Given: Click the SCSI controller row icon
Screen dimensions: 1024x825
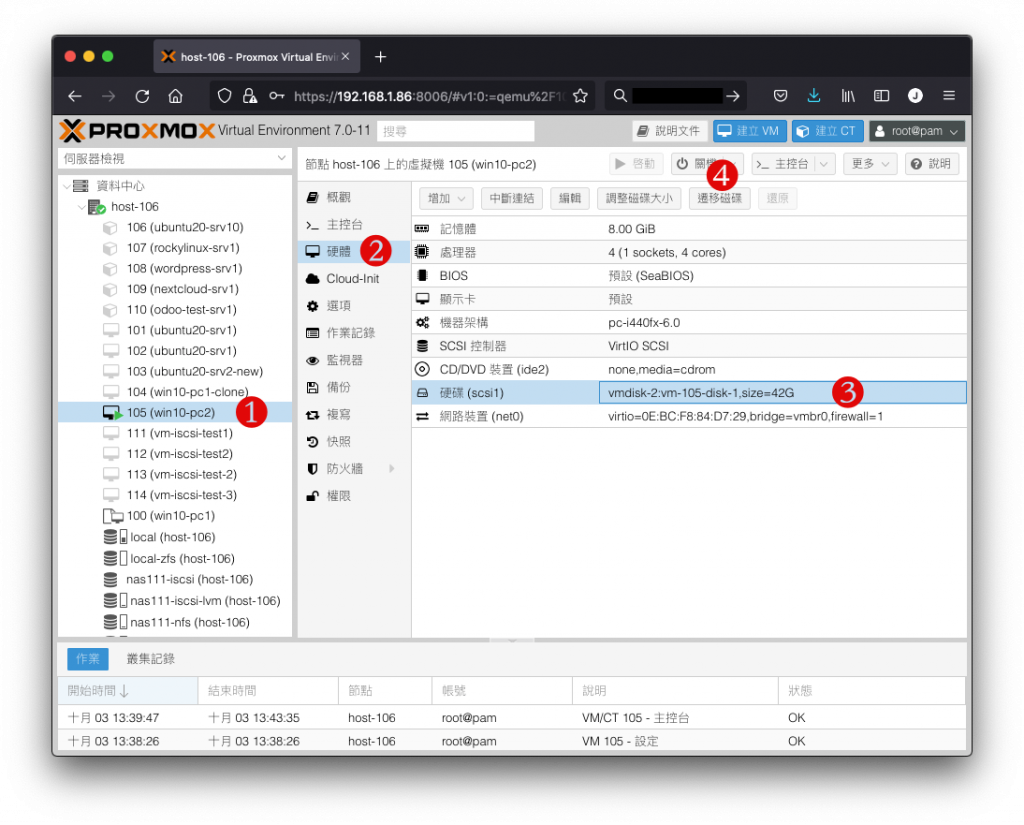Looking at the screenshot, I should coord(423,346).
